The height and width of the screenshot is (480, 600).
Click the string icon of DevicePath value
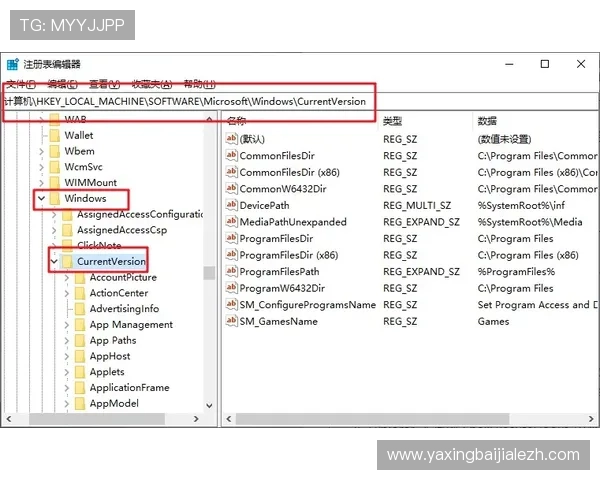click(x=231, y=205)
